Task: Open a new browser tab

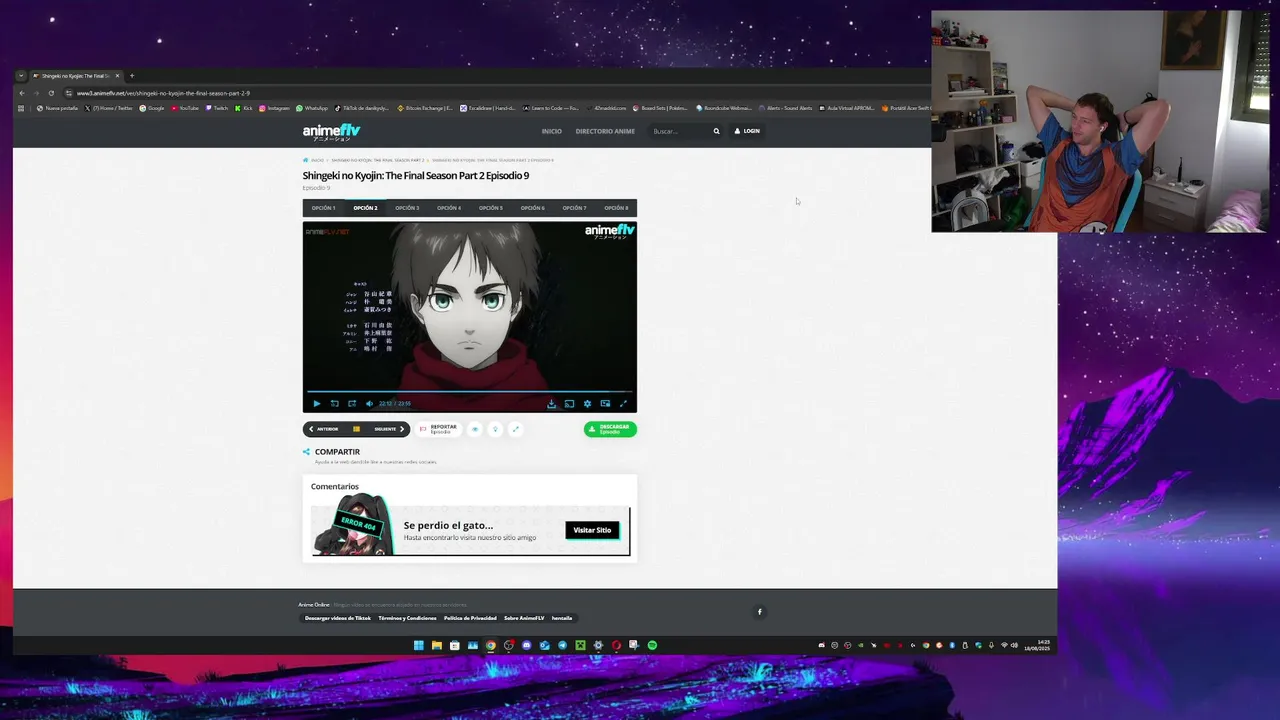Action: pyautogui.click(x=132, y=76)
